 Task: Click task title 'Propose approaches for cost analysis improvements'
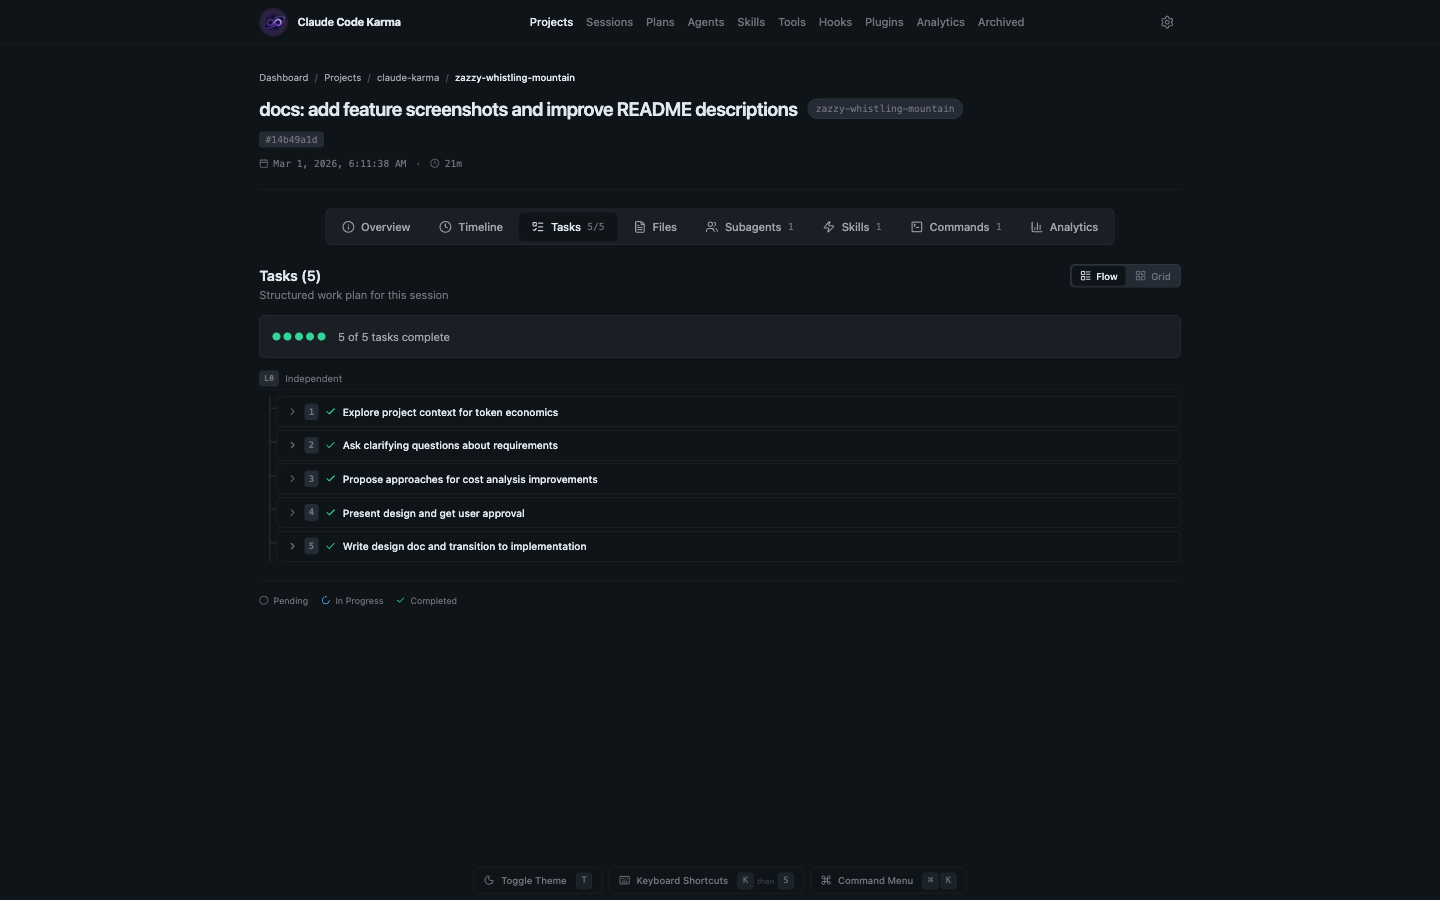click(x=470, y=479)
